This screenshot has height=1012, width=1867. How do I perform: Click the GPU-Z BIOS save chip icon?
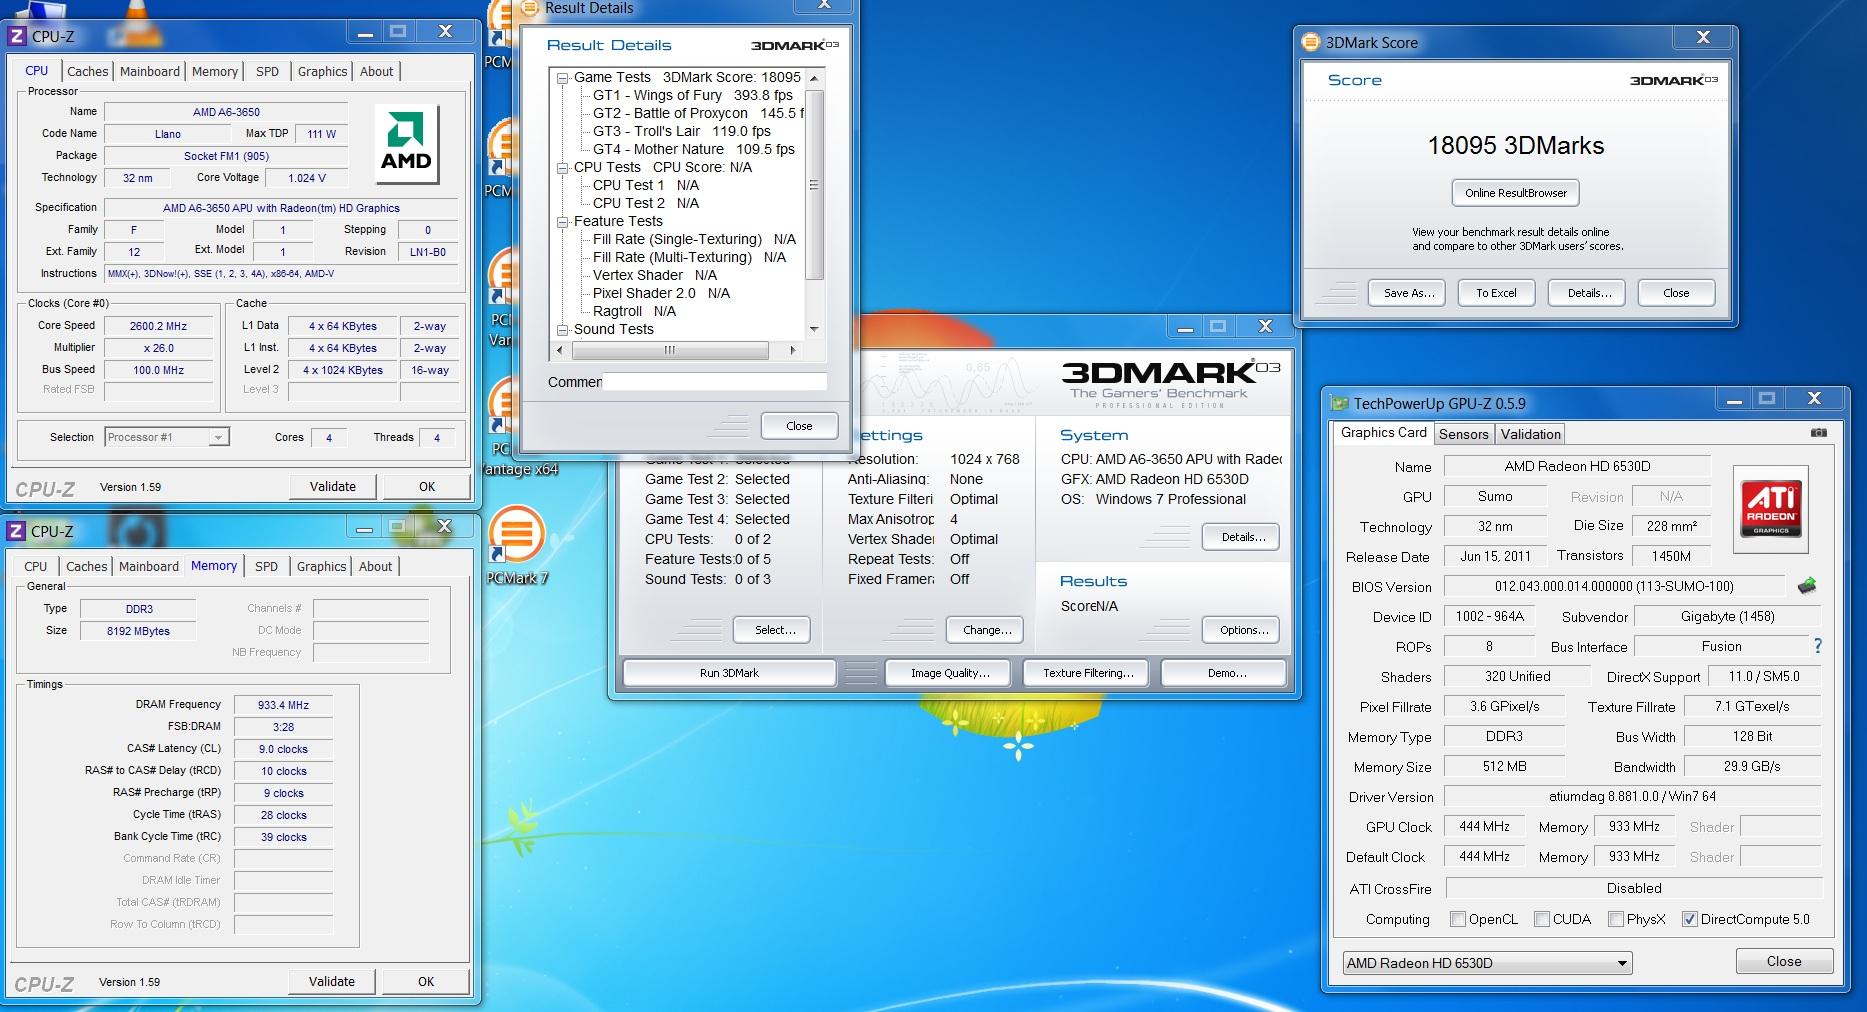tap(1806, 586)
